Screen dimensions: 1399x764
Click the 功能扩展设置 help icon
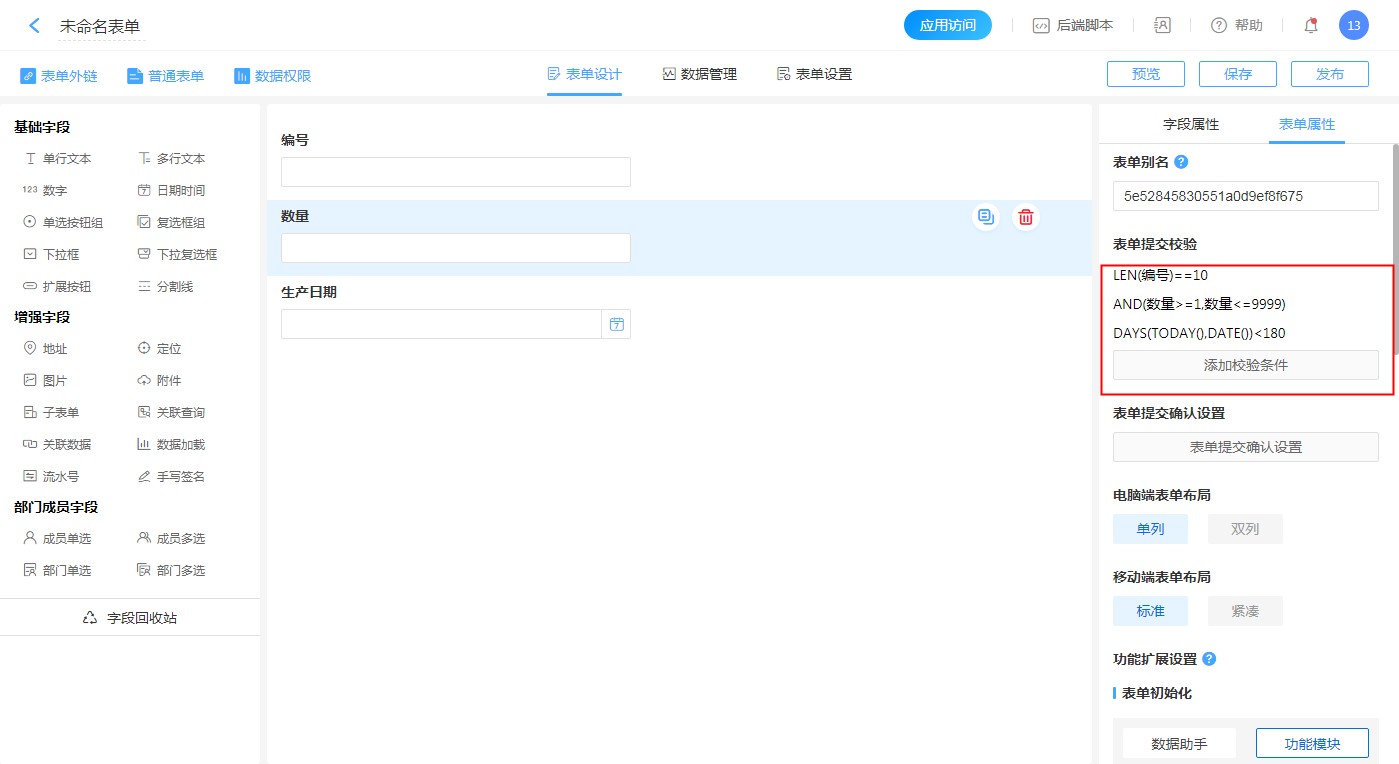tap(1209, 659)
